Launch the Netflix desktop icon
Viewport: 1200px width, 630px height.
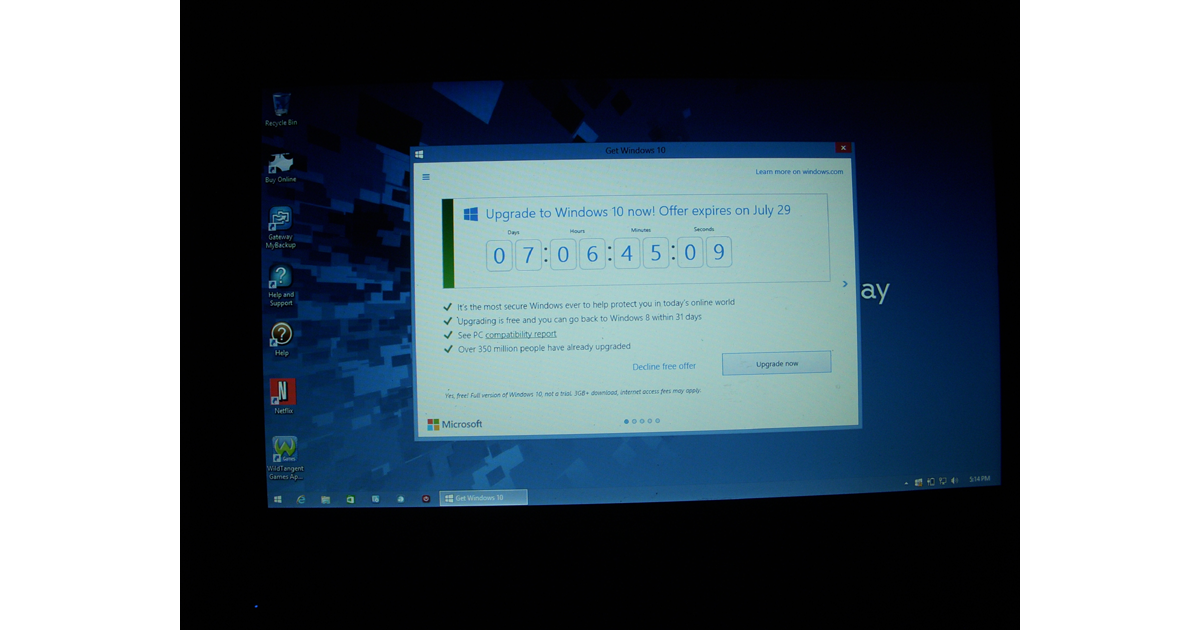(283, 392)
